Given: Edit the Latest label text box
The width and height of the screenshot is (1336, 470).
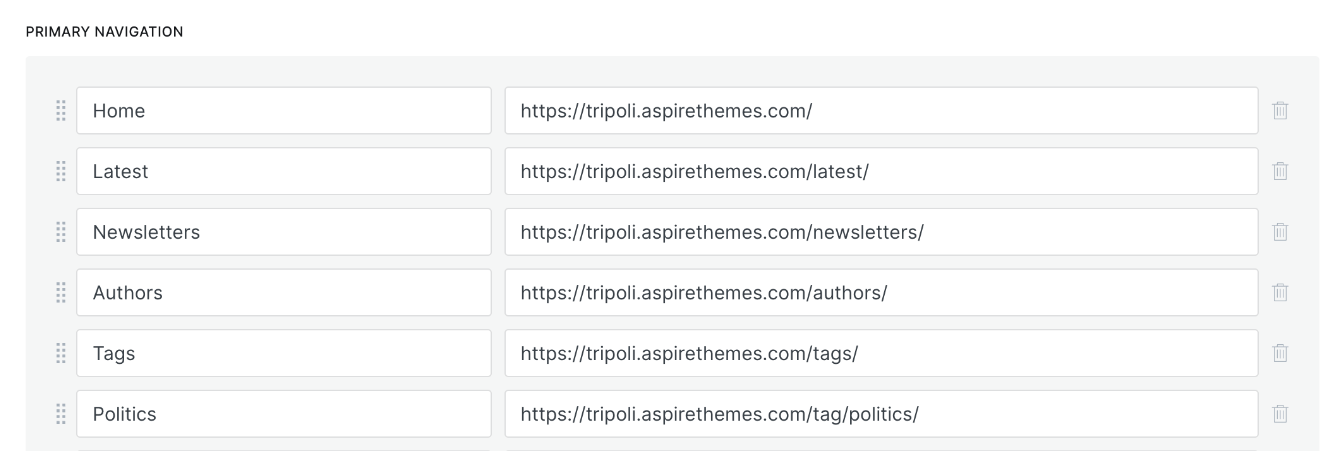Looking at the screenshot, I should 283,171.
